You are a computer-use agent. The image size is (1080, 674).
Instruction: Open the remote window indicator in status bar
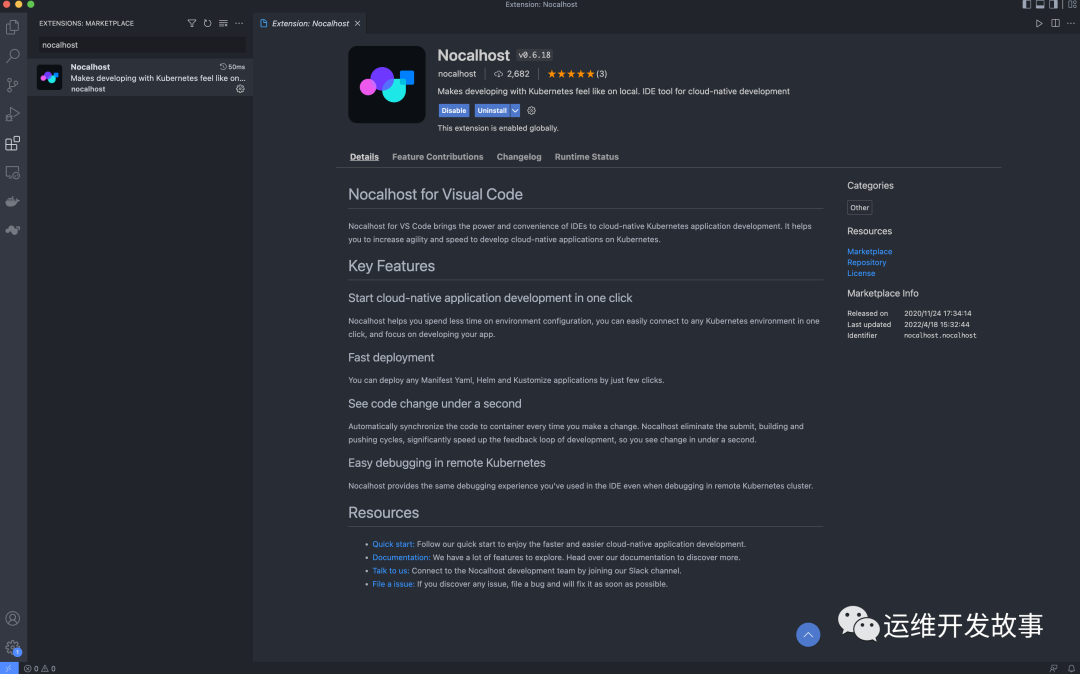(8, 668)
